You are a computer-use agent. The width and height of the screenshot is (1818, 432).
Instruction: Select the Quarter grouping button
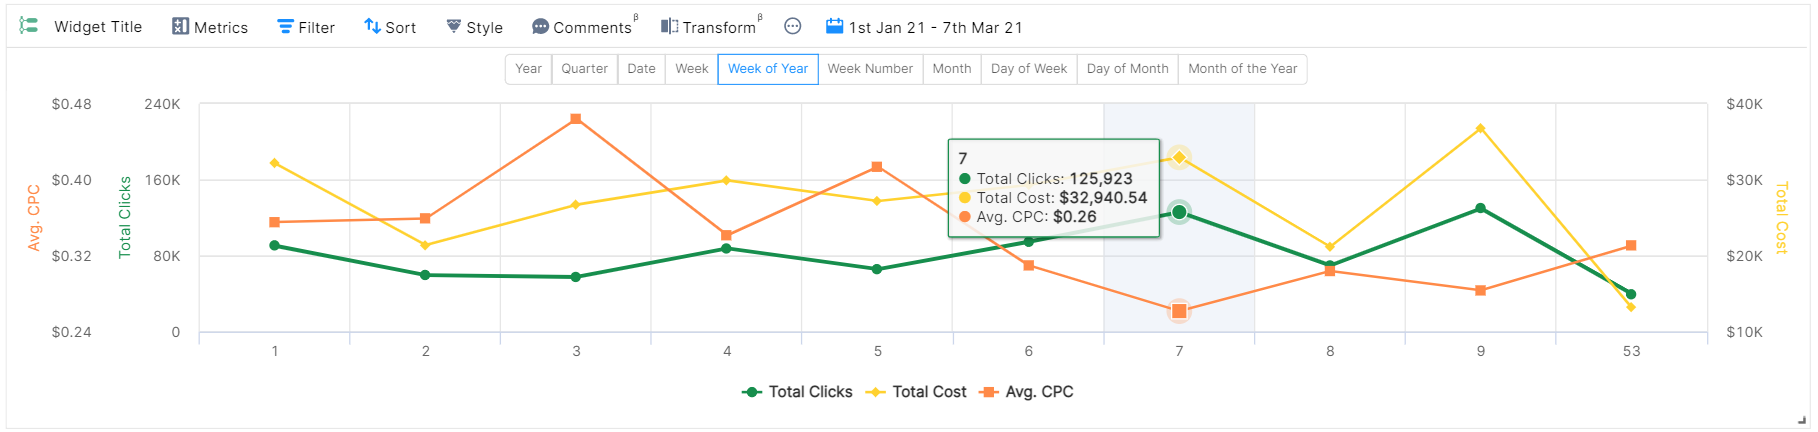(x=584, y=69)
